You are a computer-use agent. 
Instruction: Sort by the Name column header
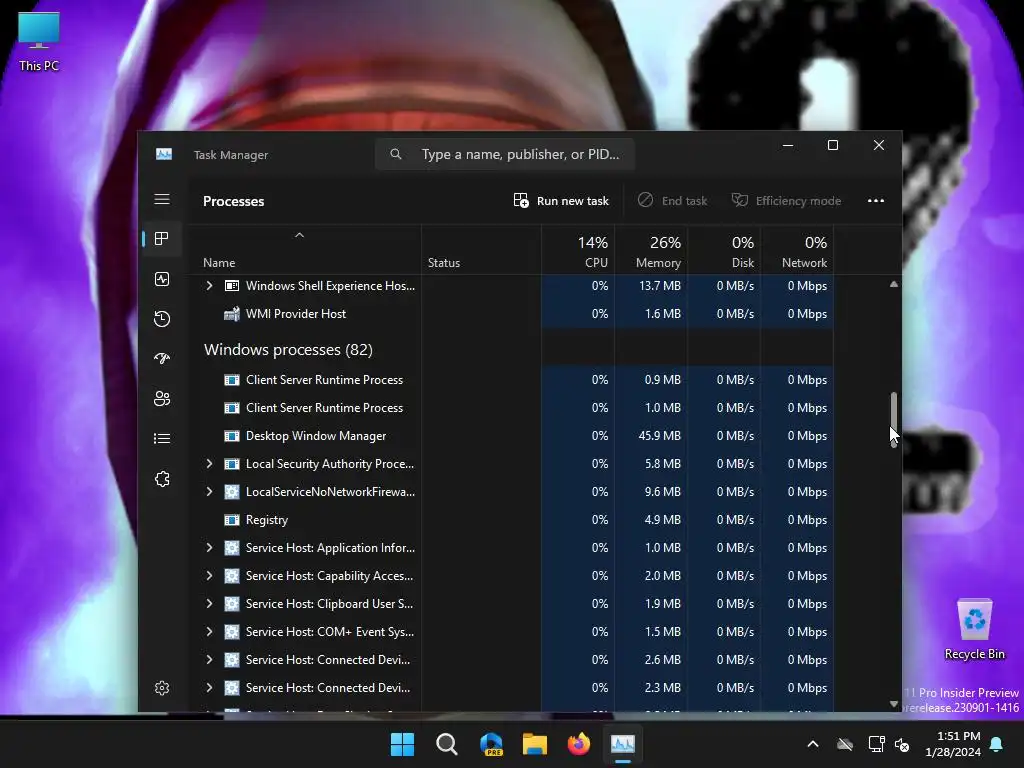(305, 250)
